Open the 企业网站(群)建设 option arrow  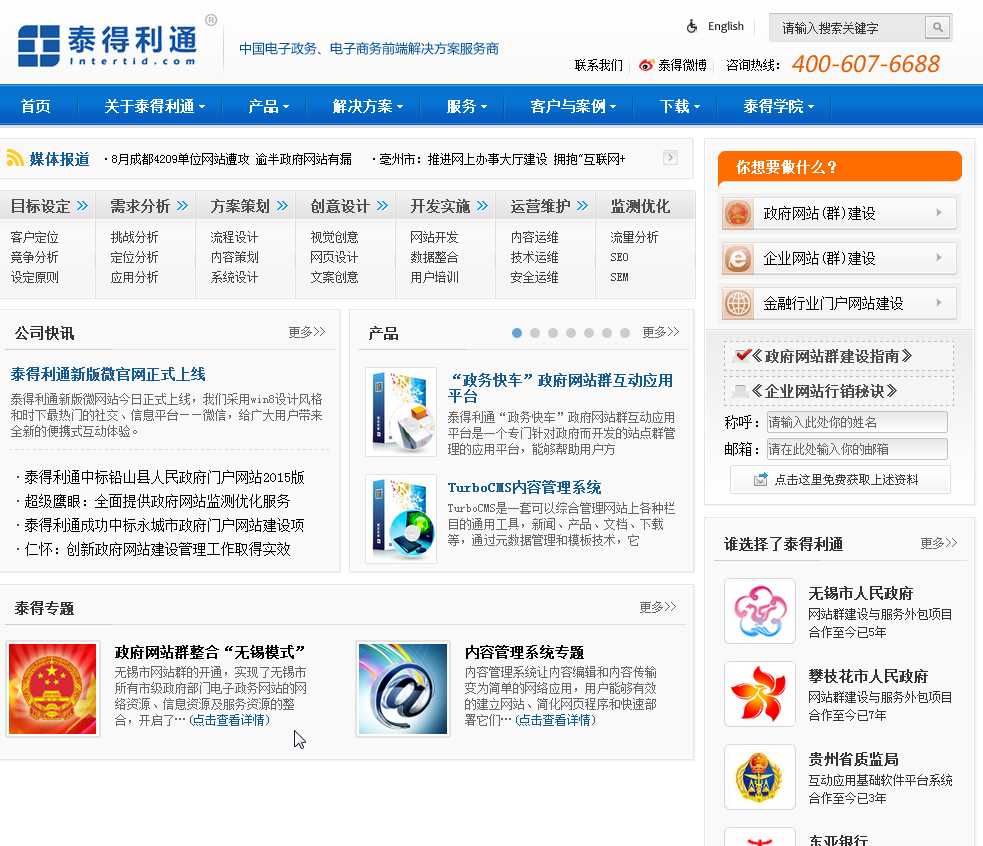tap(938, 258)
